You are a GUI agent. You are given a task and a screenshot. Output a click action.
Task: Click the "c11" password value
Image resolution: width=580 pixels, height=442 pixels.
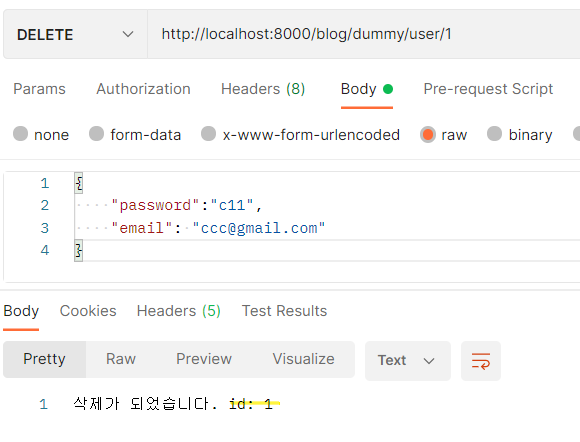pyautogui.click(x=232, y=205)
